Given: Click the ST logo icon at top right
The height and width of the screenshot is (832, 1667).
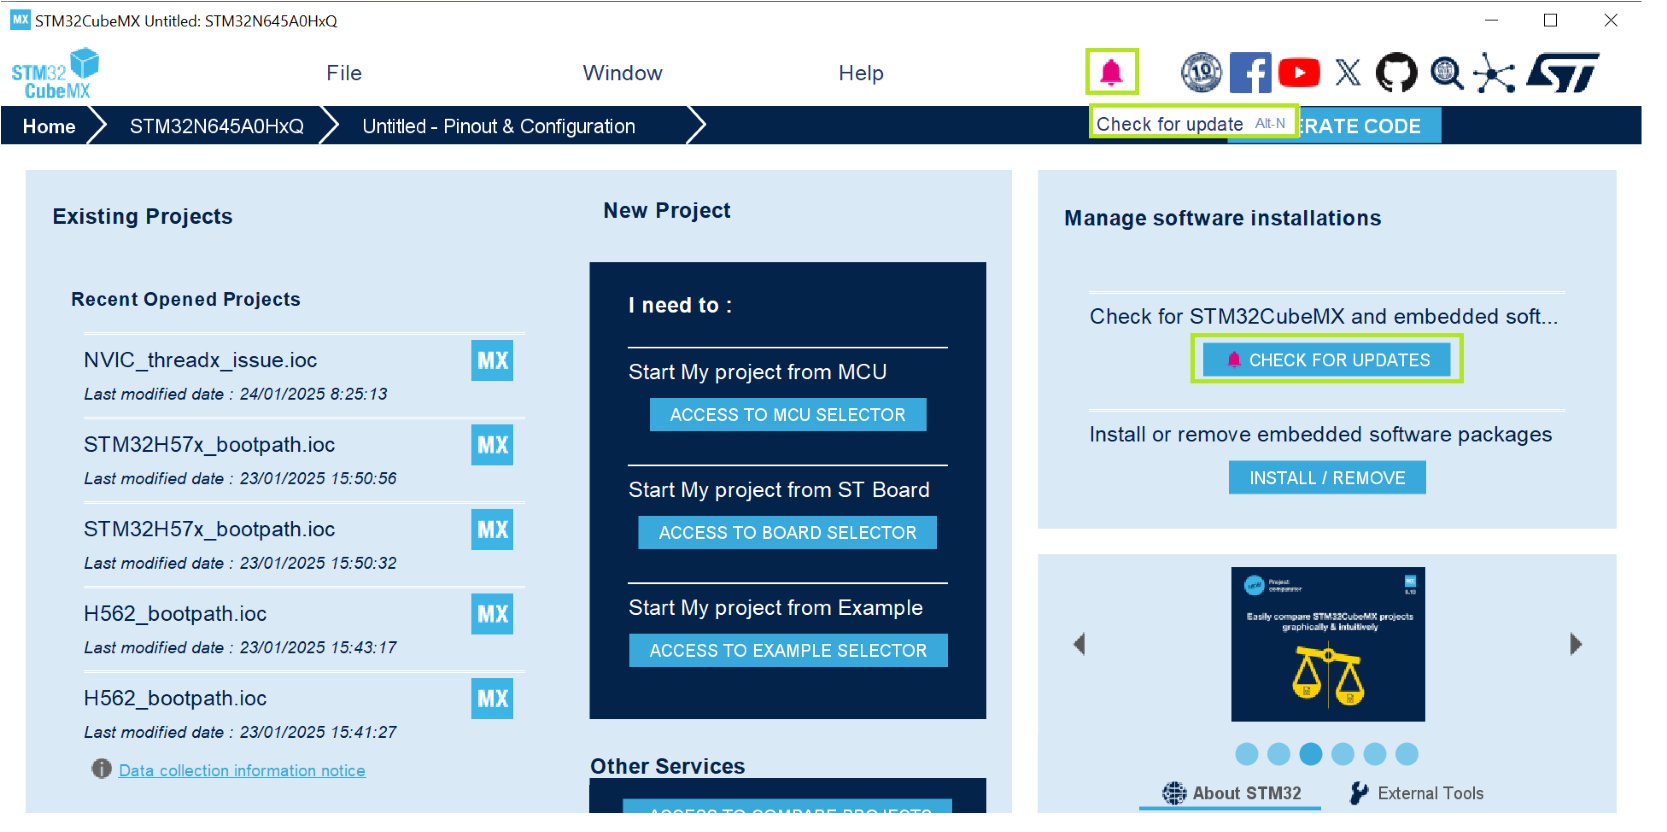Looking at the screenshot, I should pyautogui.click(x=1563, y=73).
